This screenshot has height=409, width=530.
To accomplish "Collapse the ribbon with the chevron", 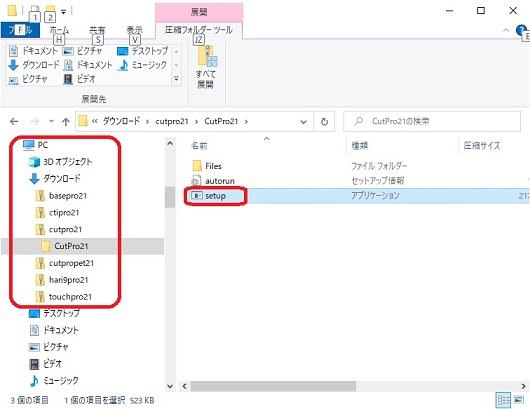I will (x=506, y=30).
